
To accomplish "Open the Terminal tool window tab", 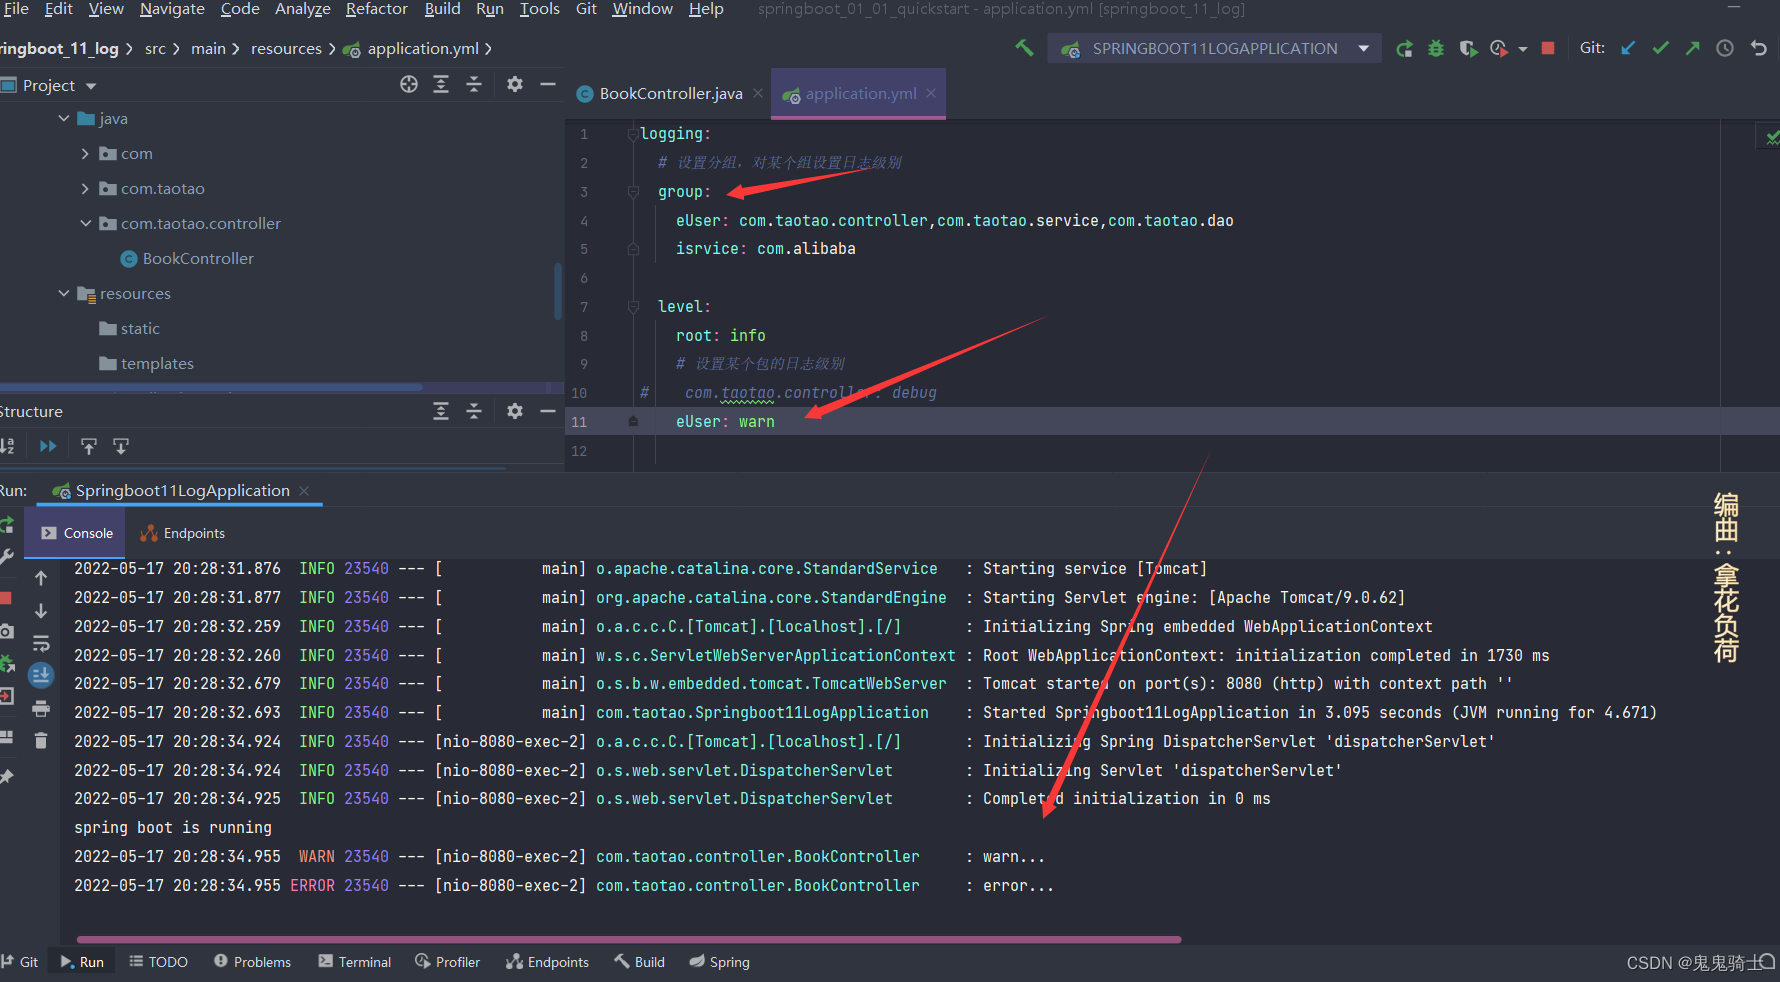I will [355, 962].
